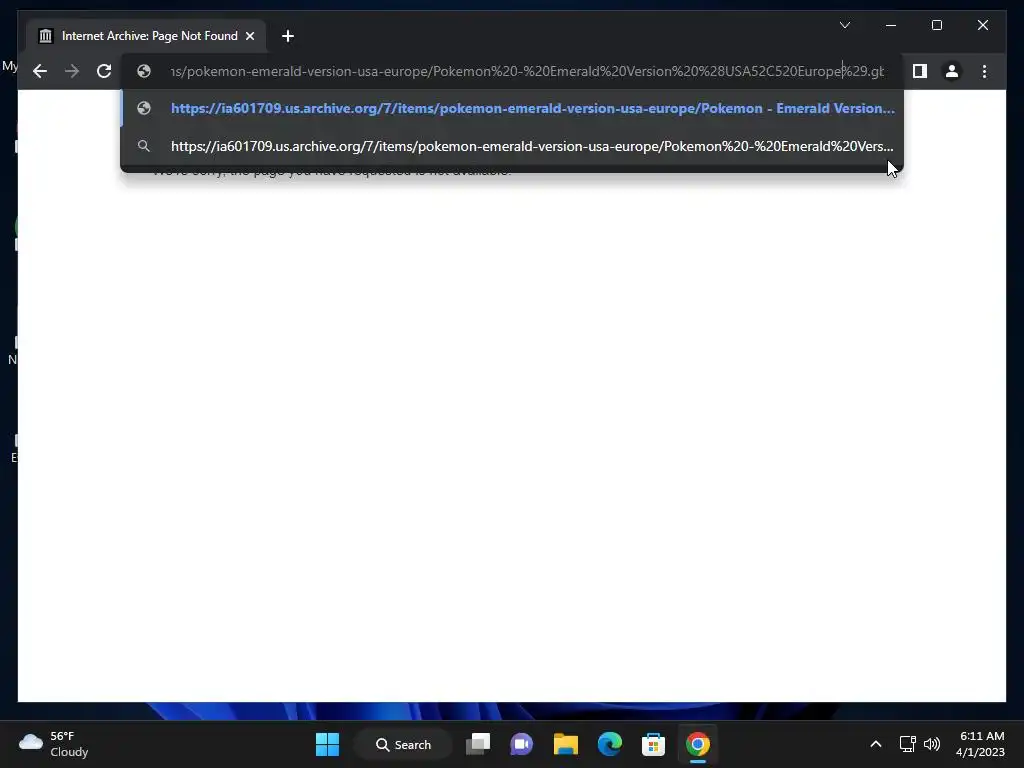
Task: Open Microsoft Store from the taskbar
Action: click(x=653, y=744)
